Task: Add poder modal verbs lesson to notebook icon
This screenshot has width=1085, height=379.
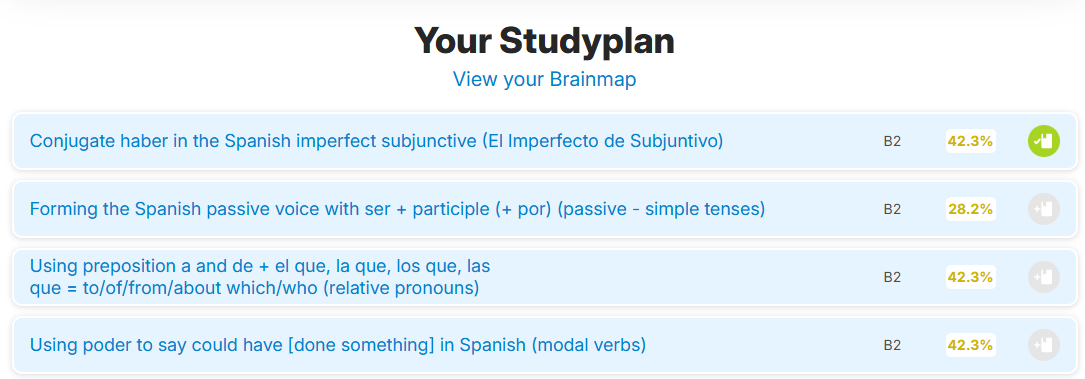Action: (1043, 344)
